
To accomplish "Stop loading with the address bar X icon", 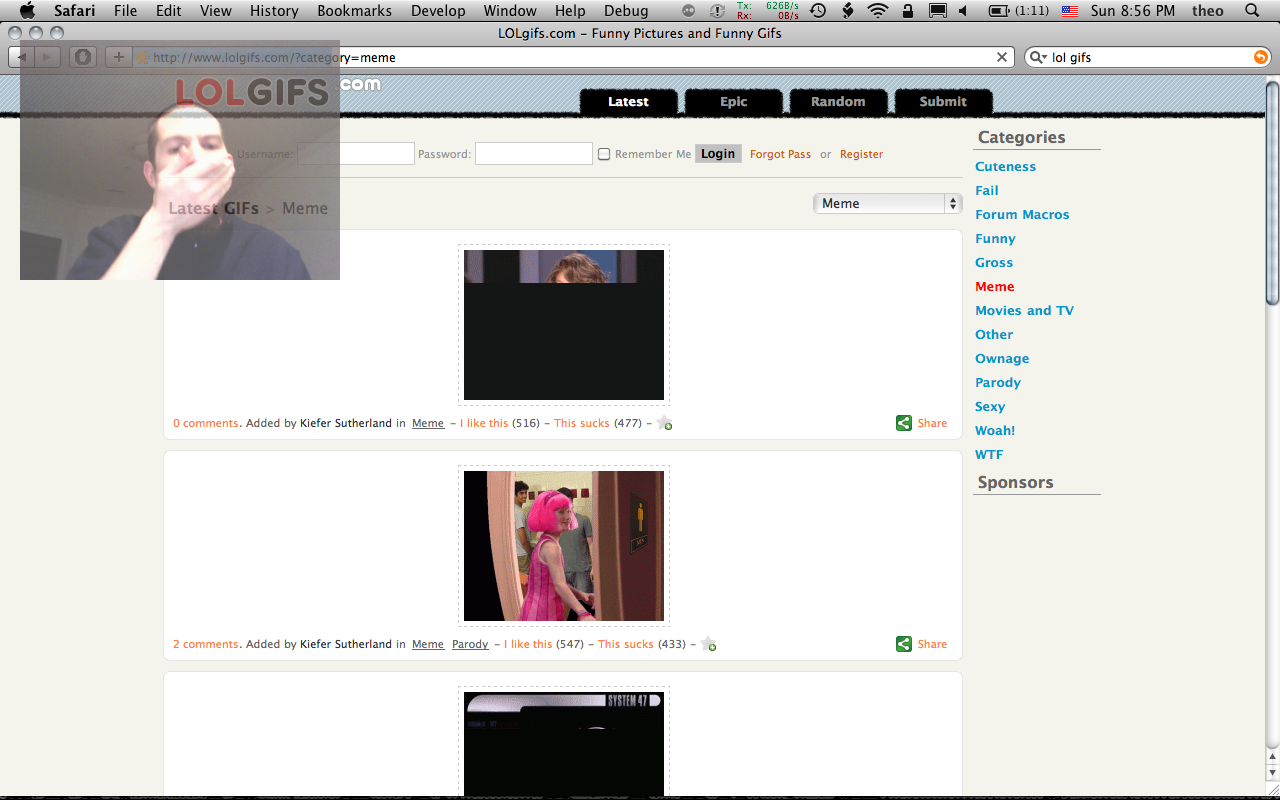I will click(1002, 57).
